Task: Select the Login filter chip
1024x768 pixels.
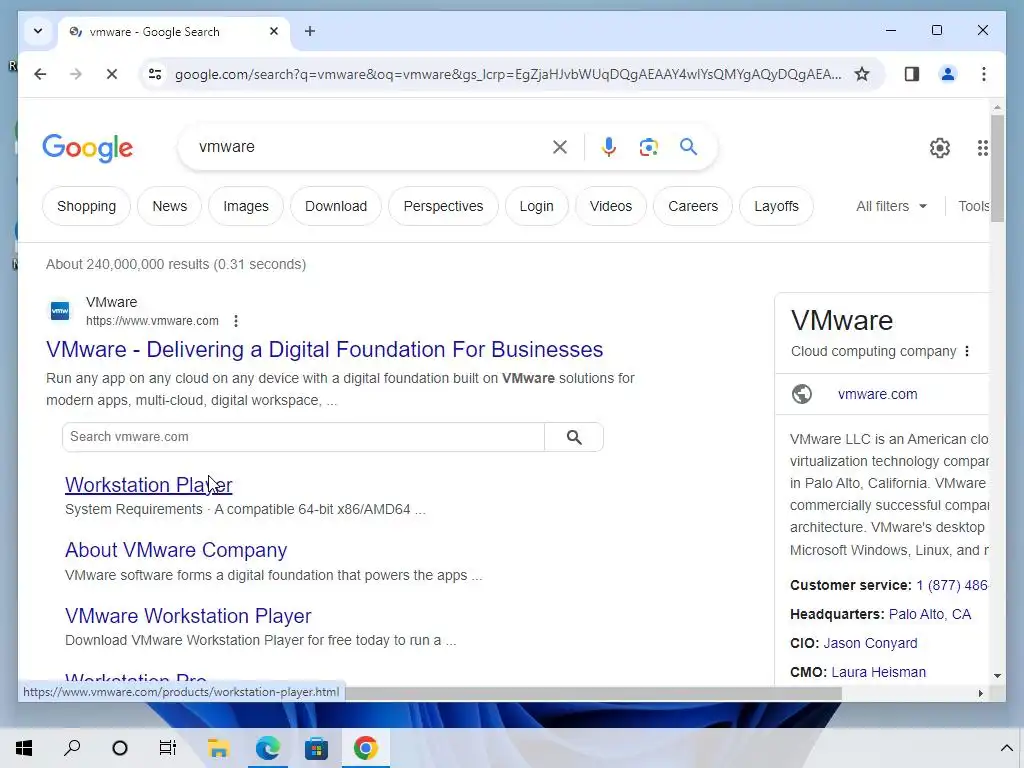Action: 536,206
